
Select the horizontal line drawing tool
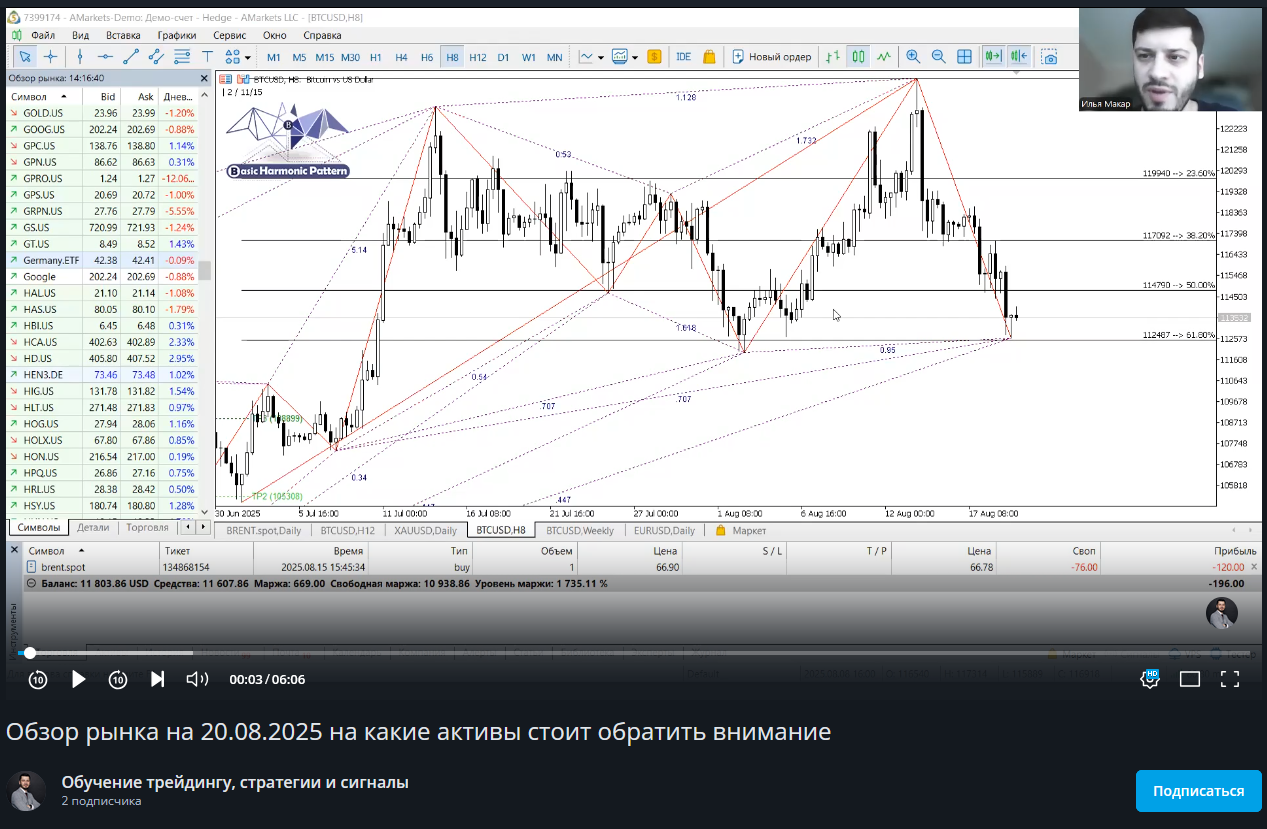pyautogui.click(x=106, y=57)
